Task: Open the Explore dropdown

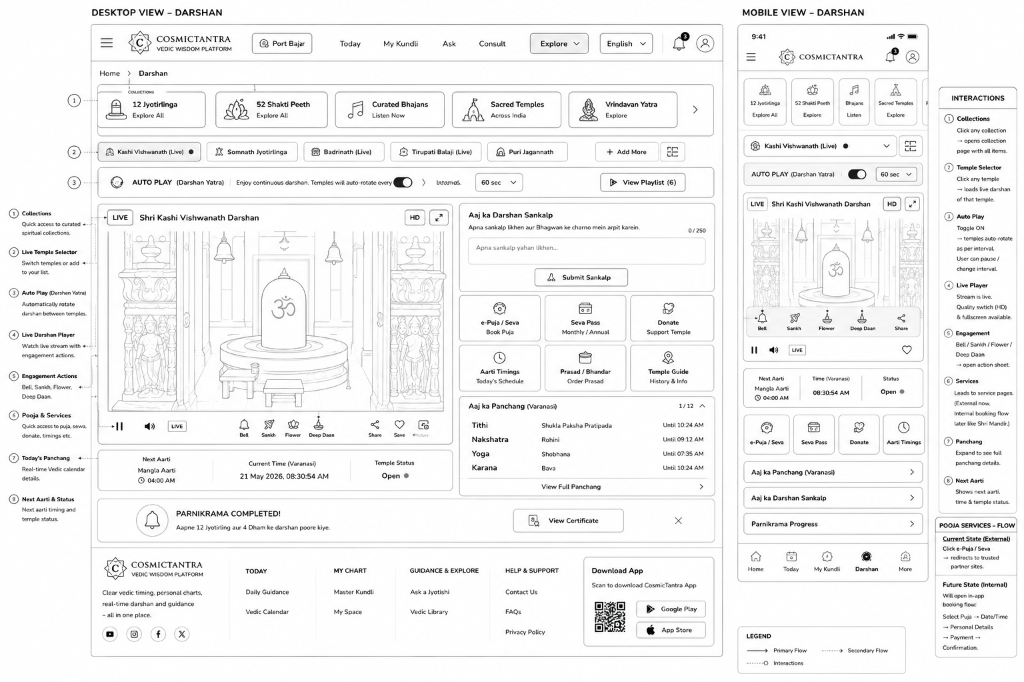Action: 559,44
